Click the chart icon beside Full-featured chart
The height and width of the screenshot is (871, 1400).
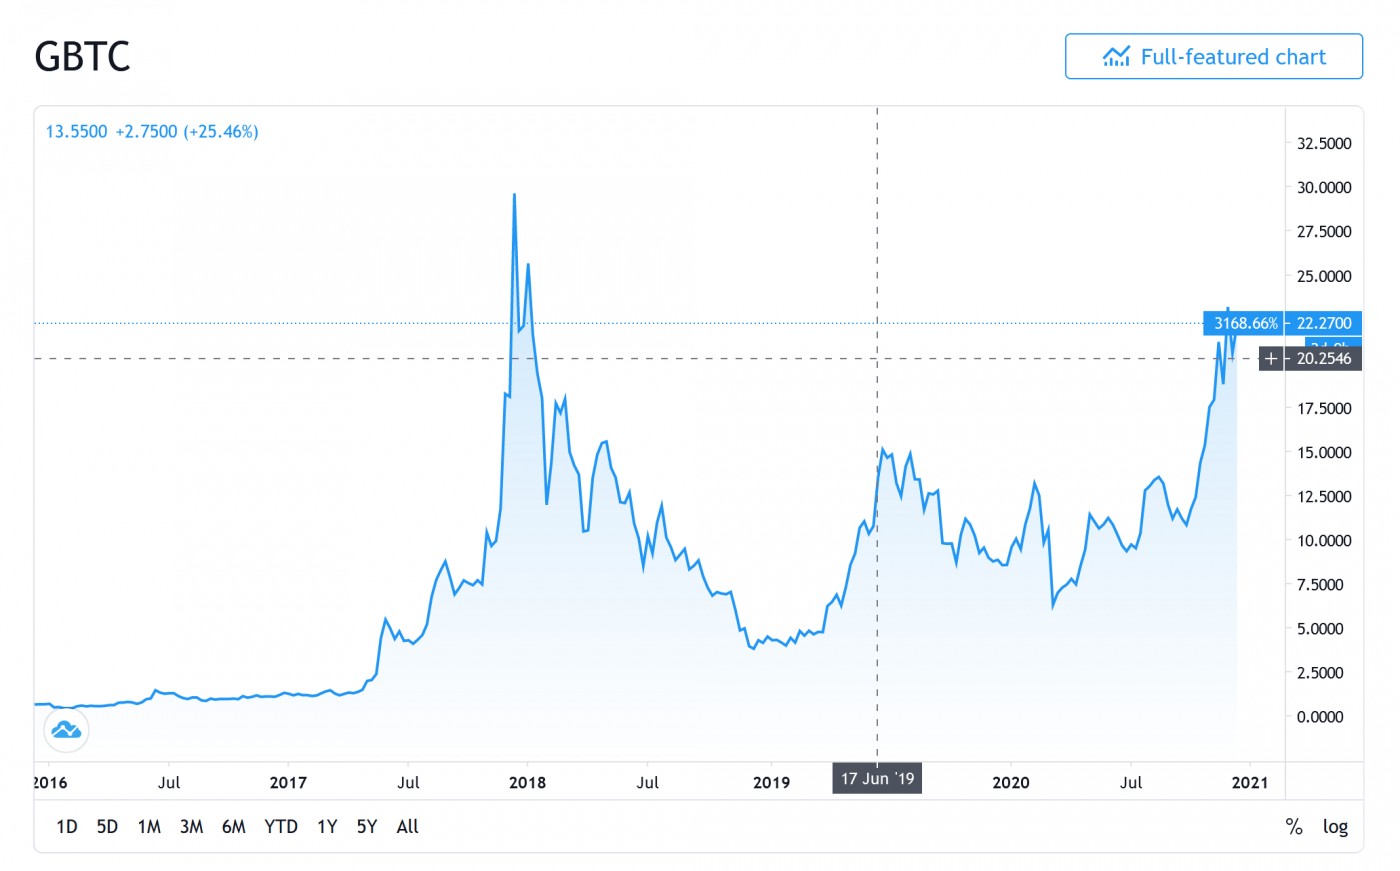click(x=1116, y=56)
